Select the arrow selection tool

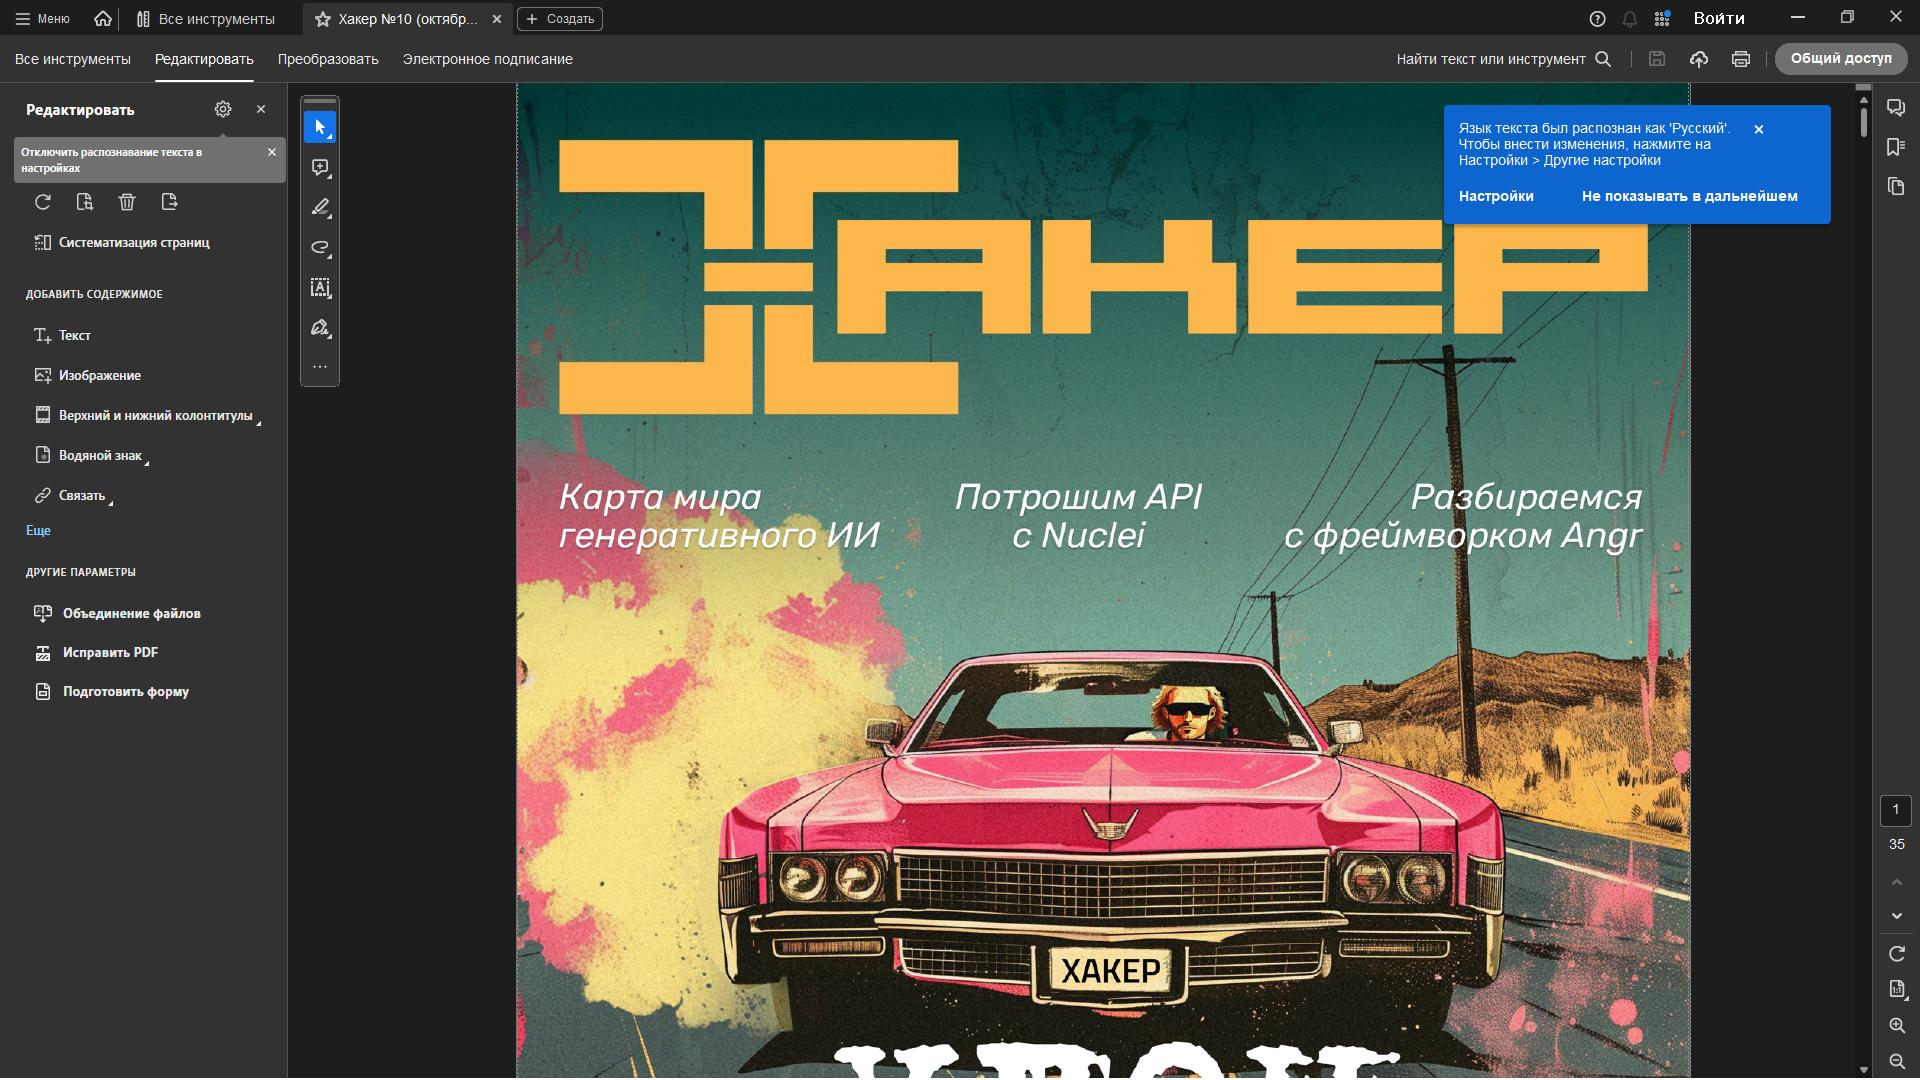click(320, 128)
